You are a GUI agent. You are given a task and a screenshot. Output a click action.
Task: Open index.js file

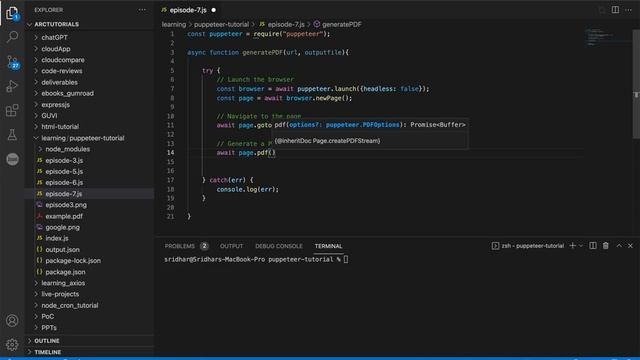click(57, 238)
